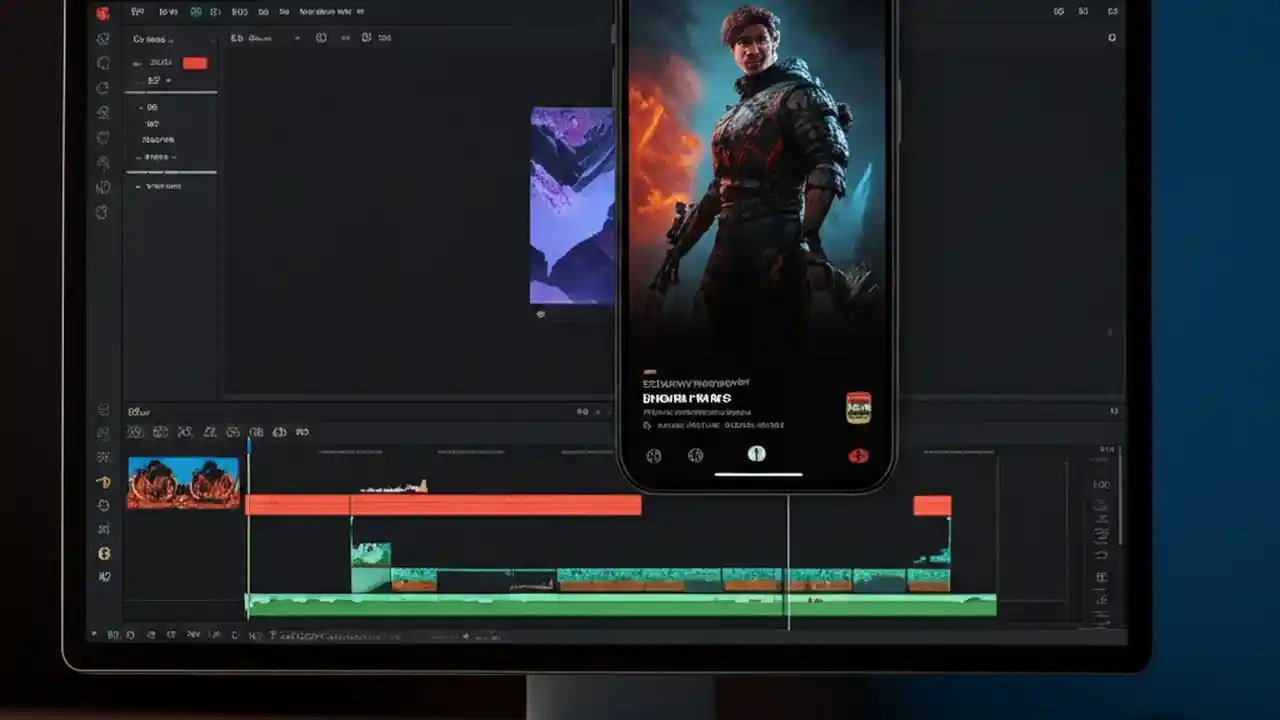Click the yellow lock-style icon in the timeline sidebar
The height and width of the screenshot is (720, 1280).
click(104, 552)
